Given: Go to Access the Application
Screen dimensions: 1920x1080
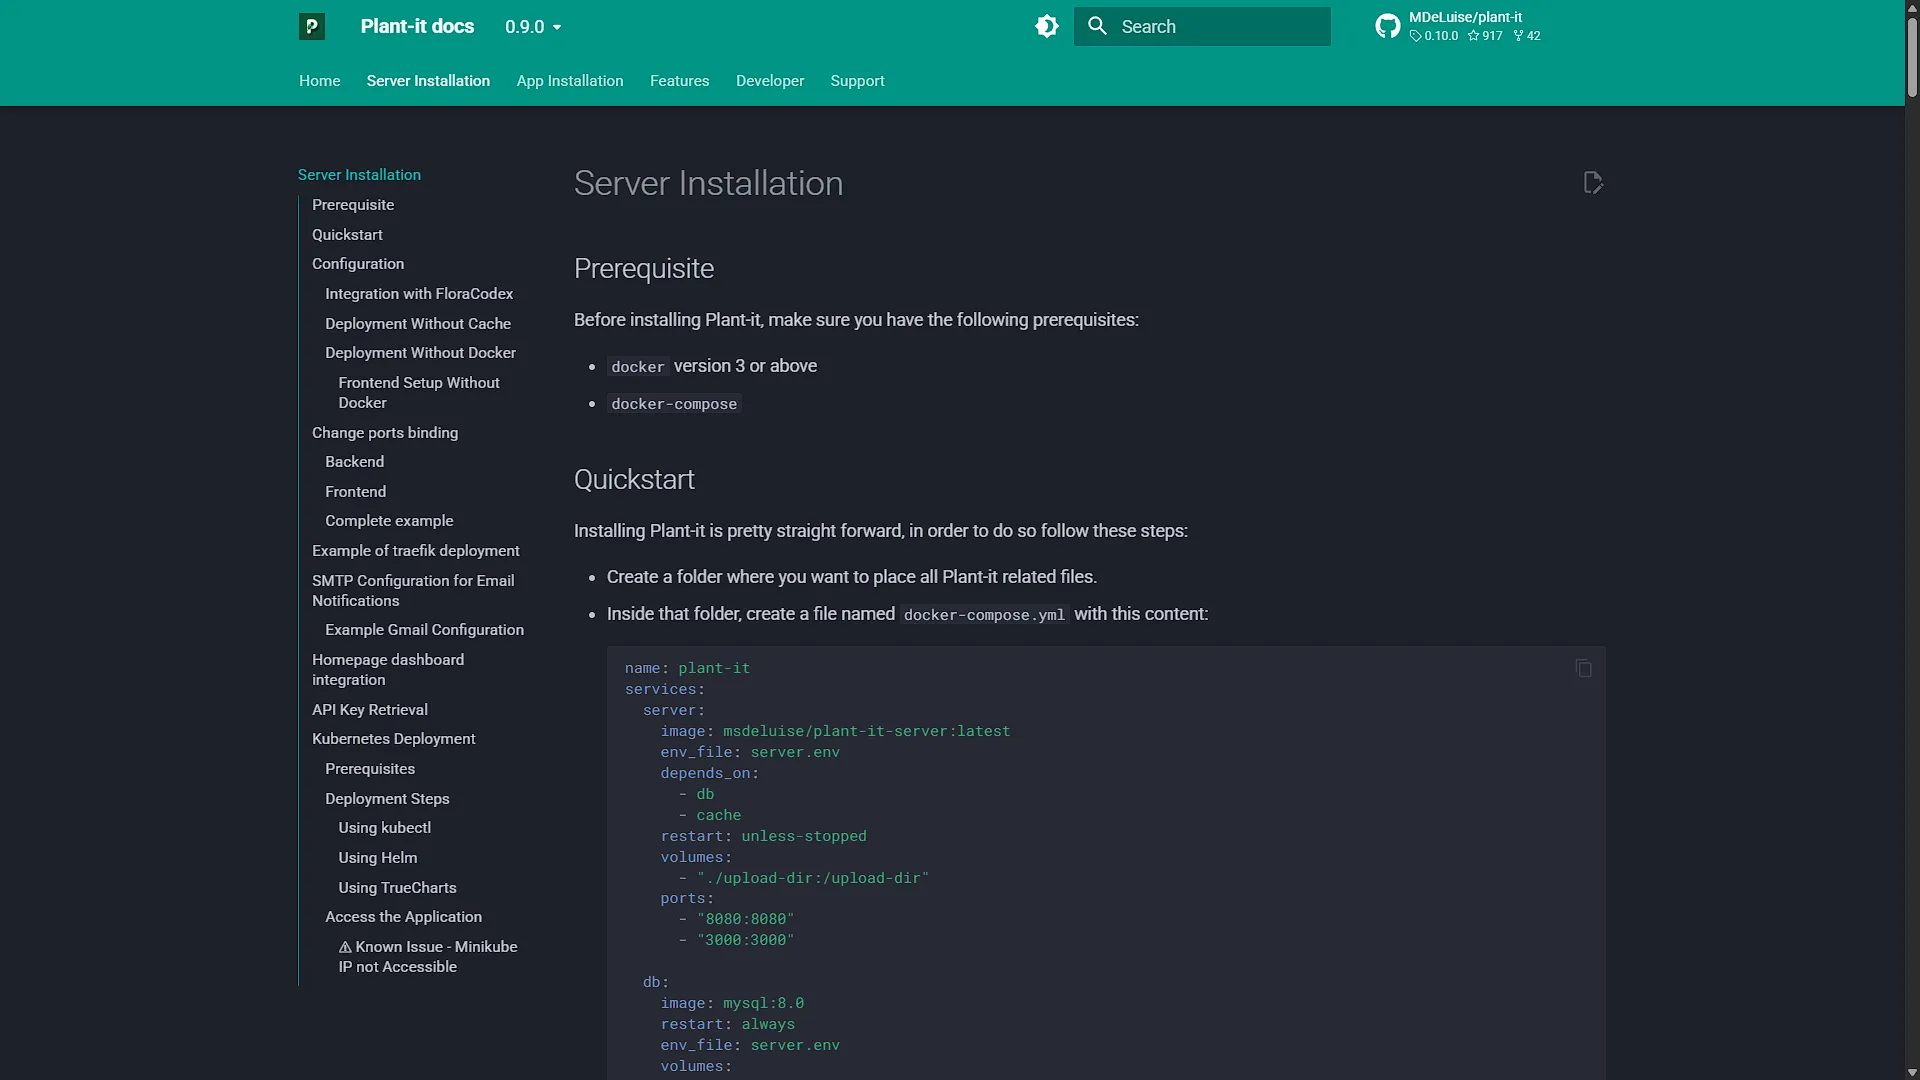Looking at the screenshot, I should tap(404, 917).
